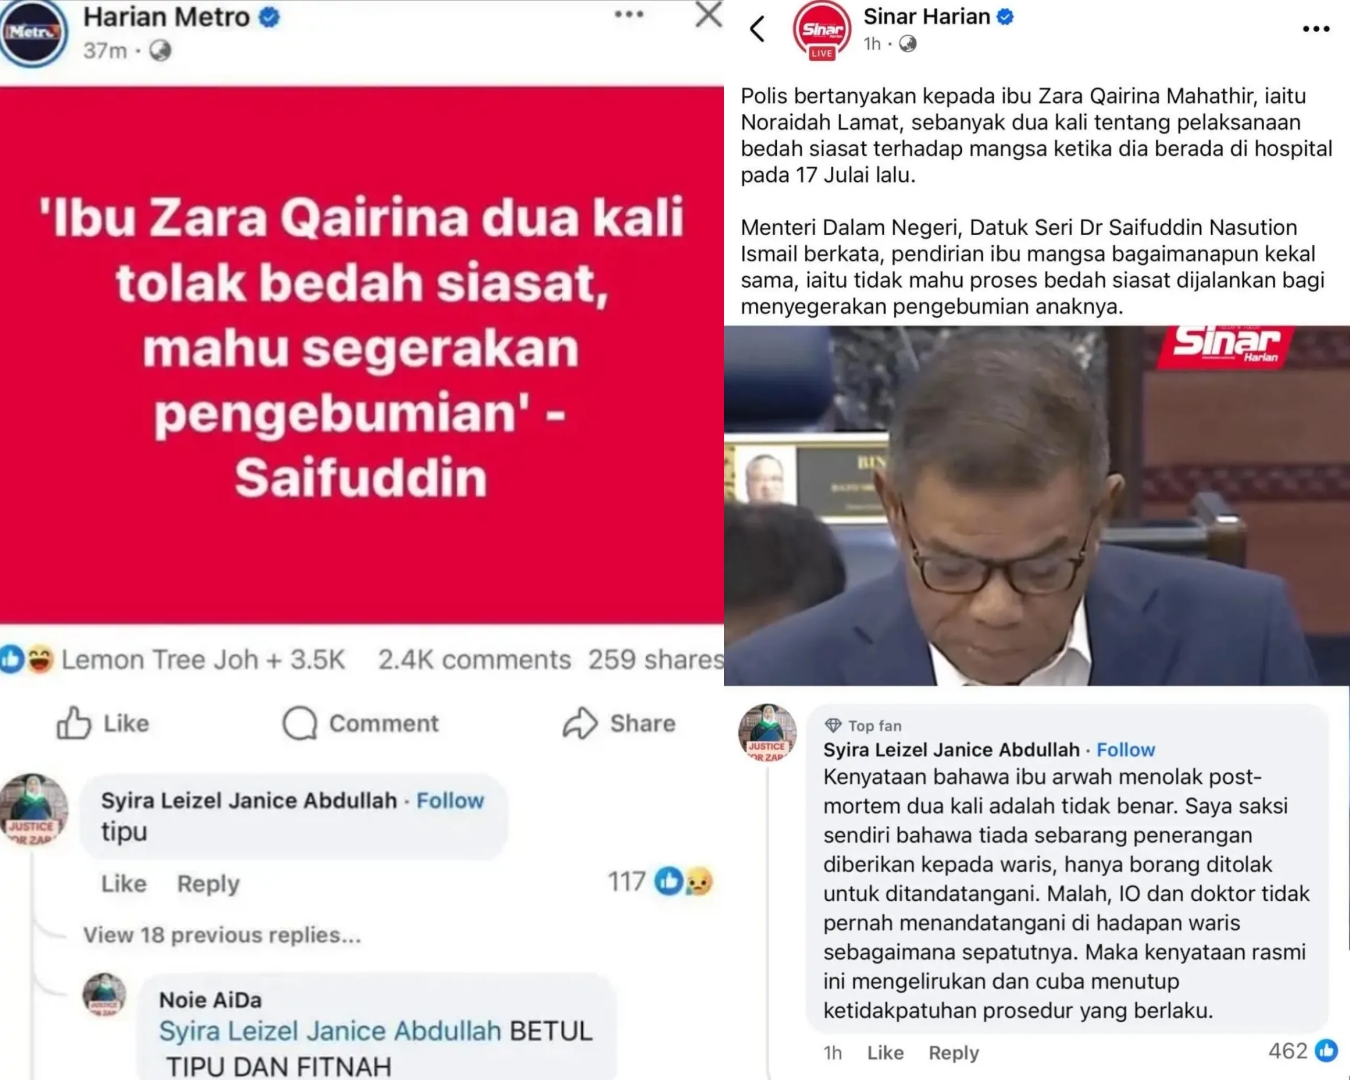Reply to the 'tipu' comment
Viewport: 1350px width, 1080px height.
[x=208, y=884]
